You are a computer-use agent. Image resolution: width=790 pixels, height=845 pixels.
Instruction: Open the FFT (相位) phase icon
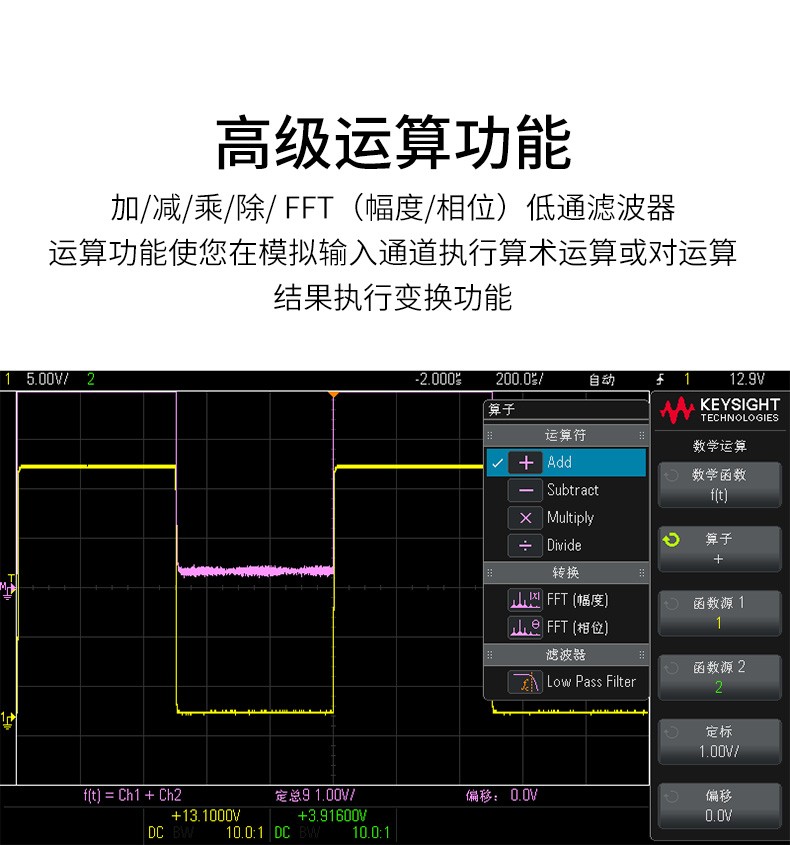coord(525,627)
